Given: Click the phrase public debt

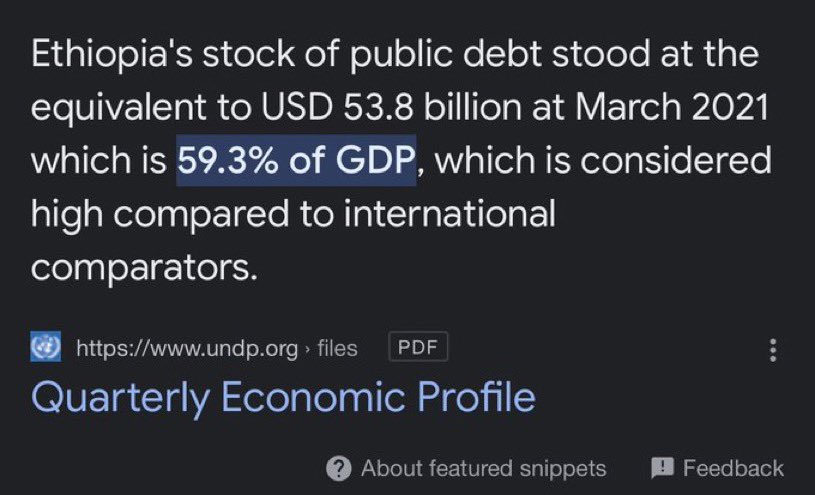Looking at the screenshot, I should pyautogui.click(x=446, y=55).
